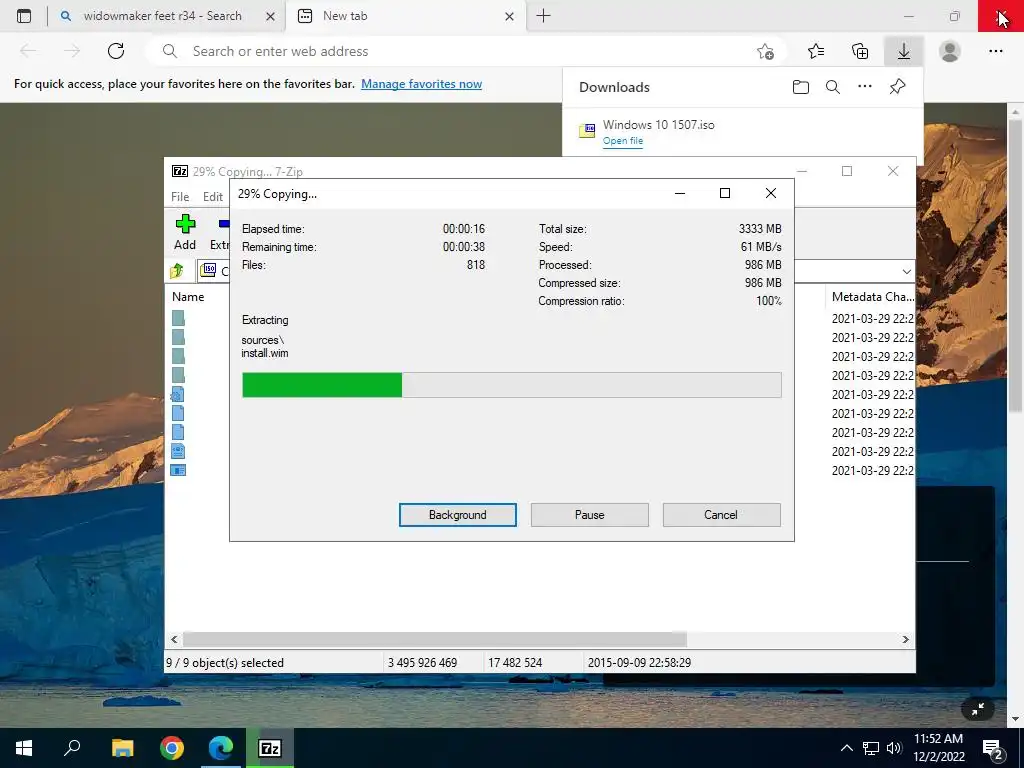Launch Google Chrome from taskbar

(x=172, y=748)
